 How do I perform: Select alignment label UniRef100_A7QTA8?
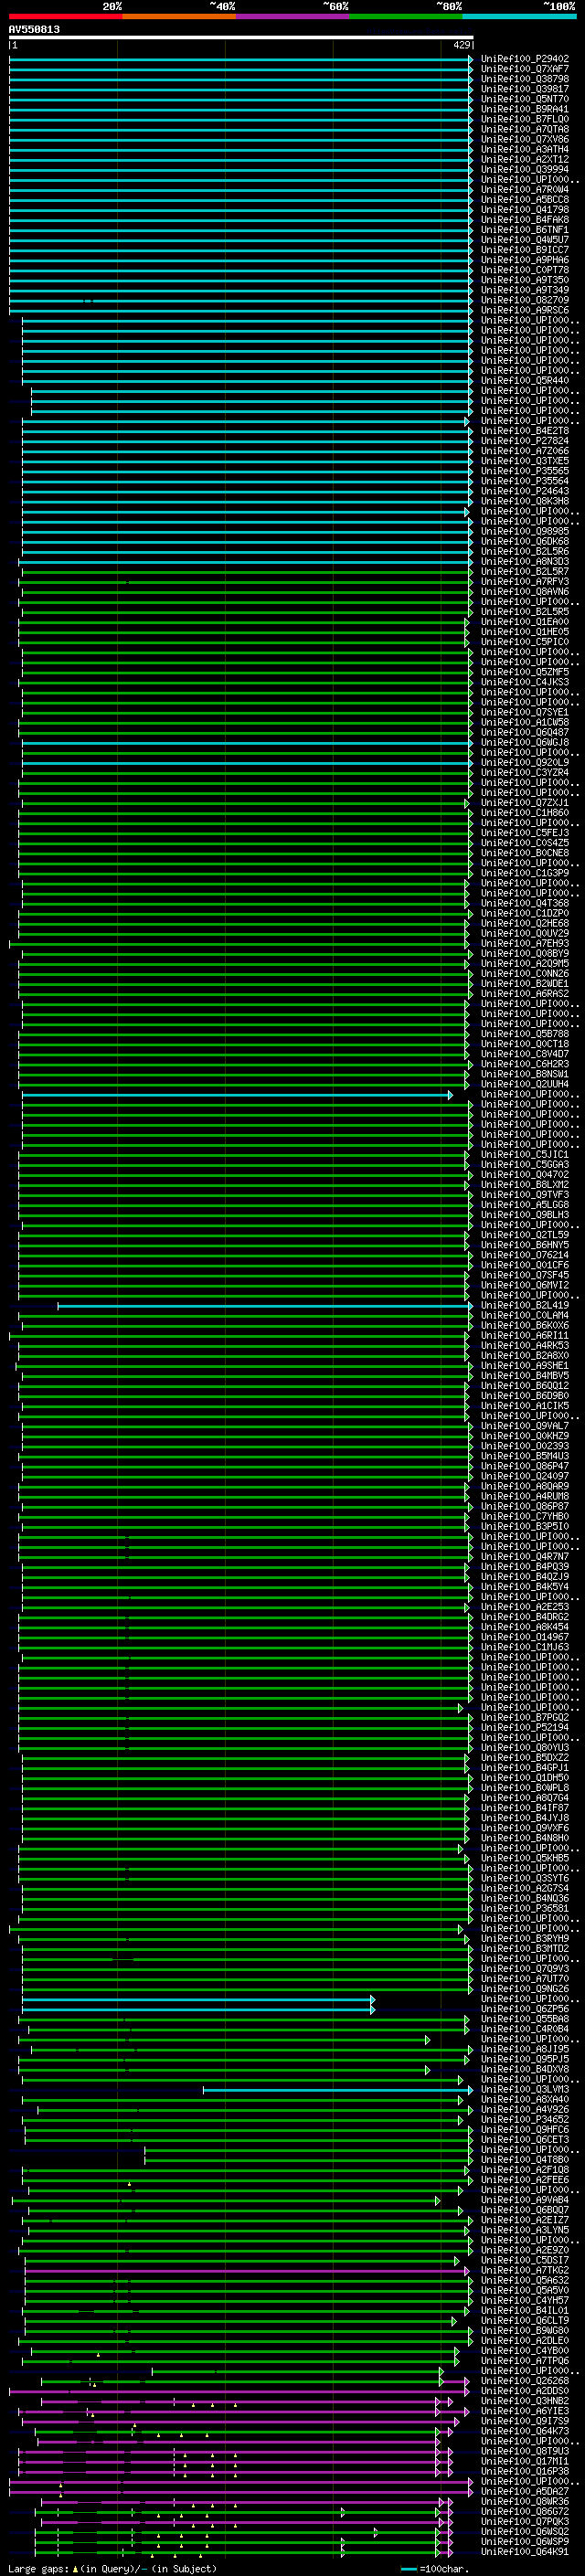pos(525,129)
